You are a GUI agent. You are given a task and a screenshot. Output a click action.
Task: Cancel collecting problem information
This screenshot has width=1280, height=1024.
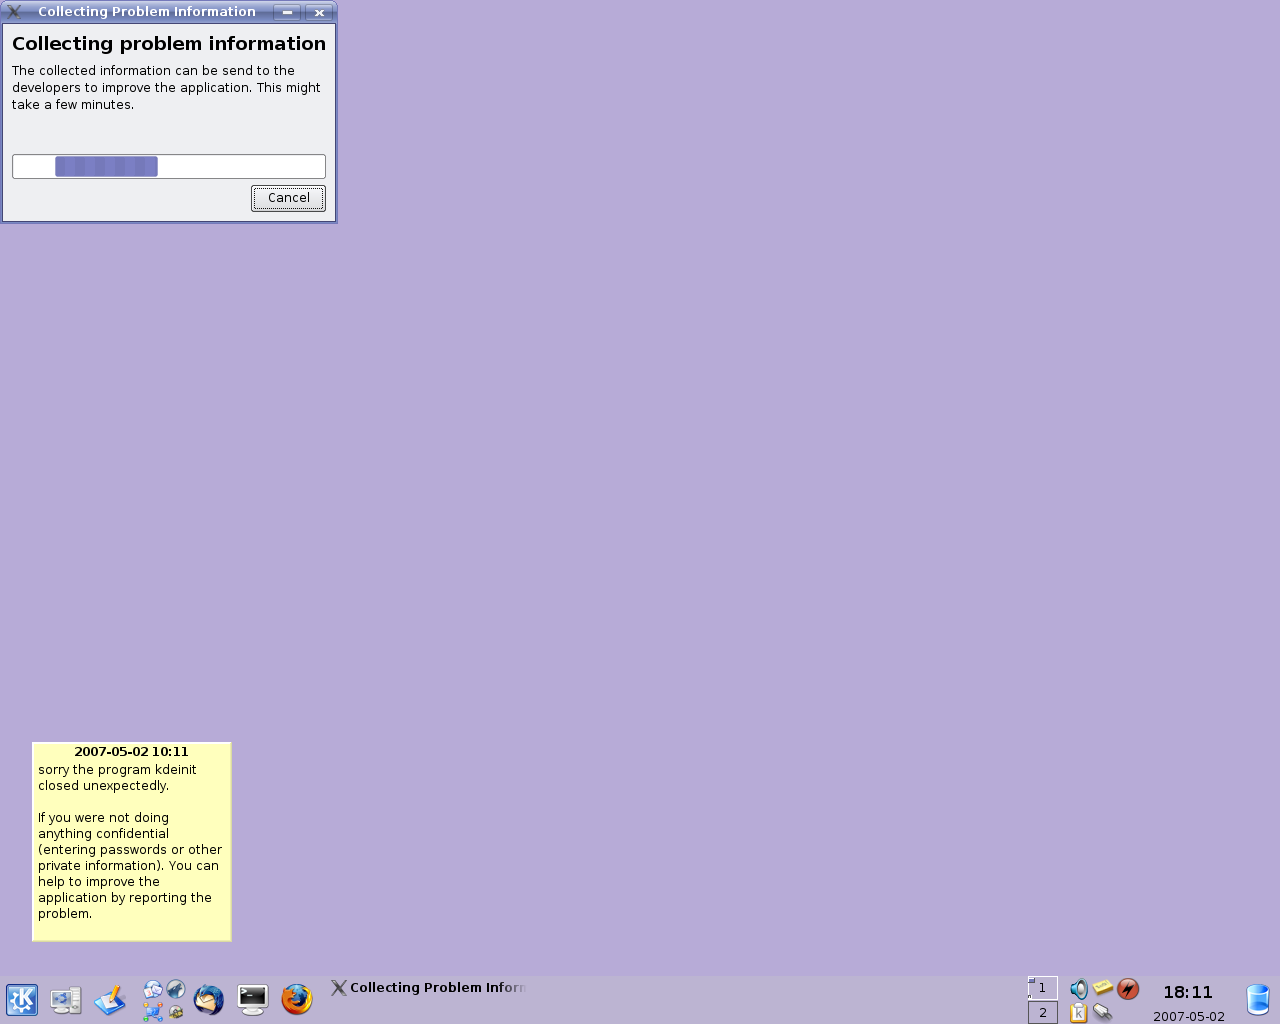(288, 198)
